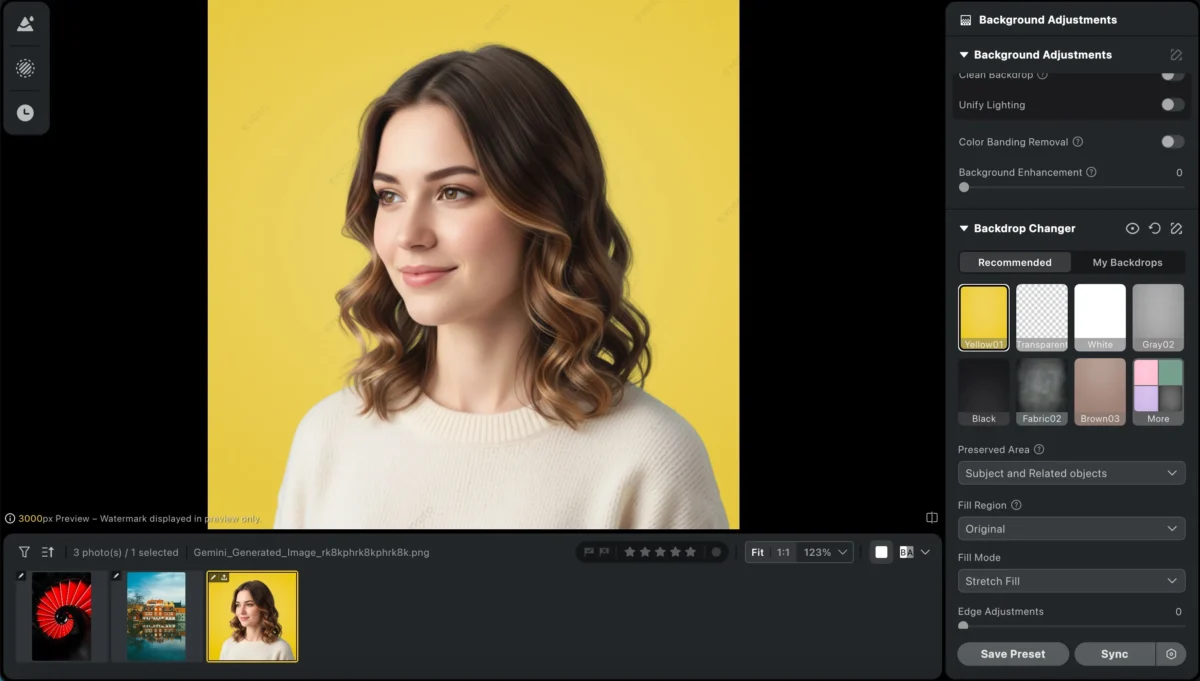
Task: Switch to the My Backdrops tab
Action: click(x=1129, y=262)
